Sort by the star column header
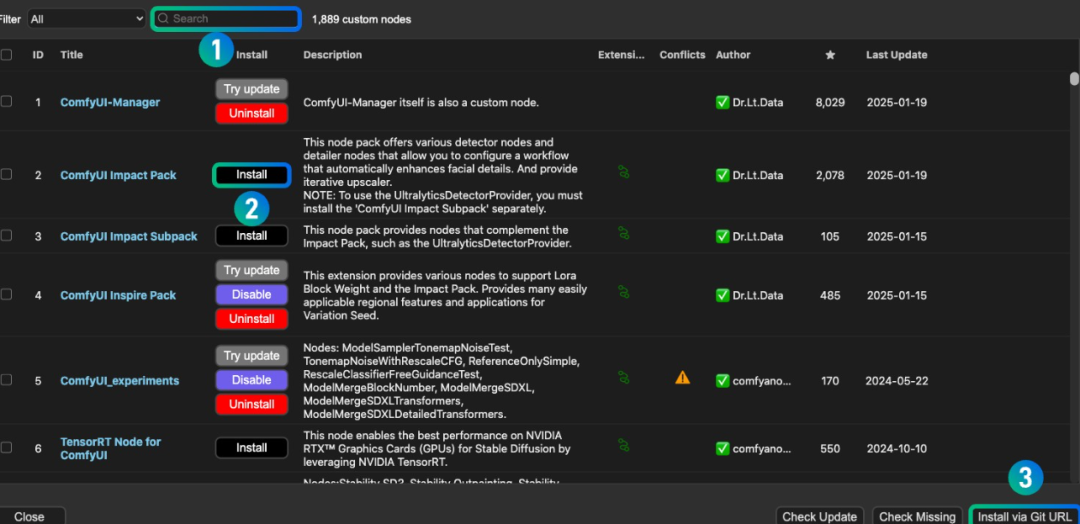 tap(830, 55)
